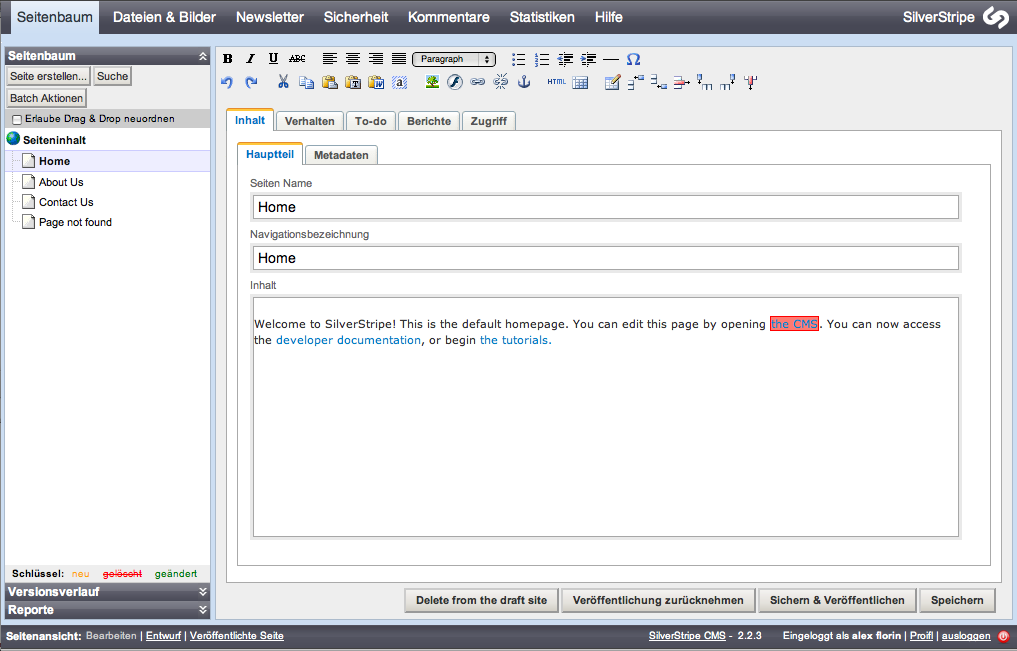Open the Sicherheit section
The image size is (1017, 651).
click(x=356, y=17)
